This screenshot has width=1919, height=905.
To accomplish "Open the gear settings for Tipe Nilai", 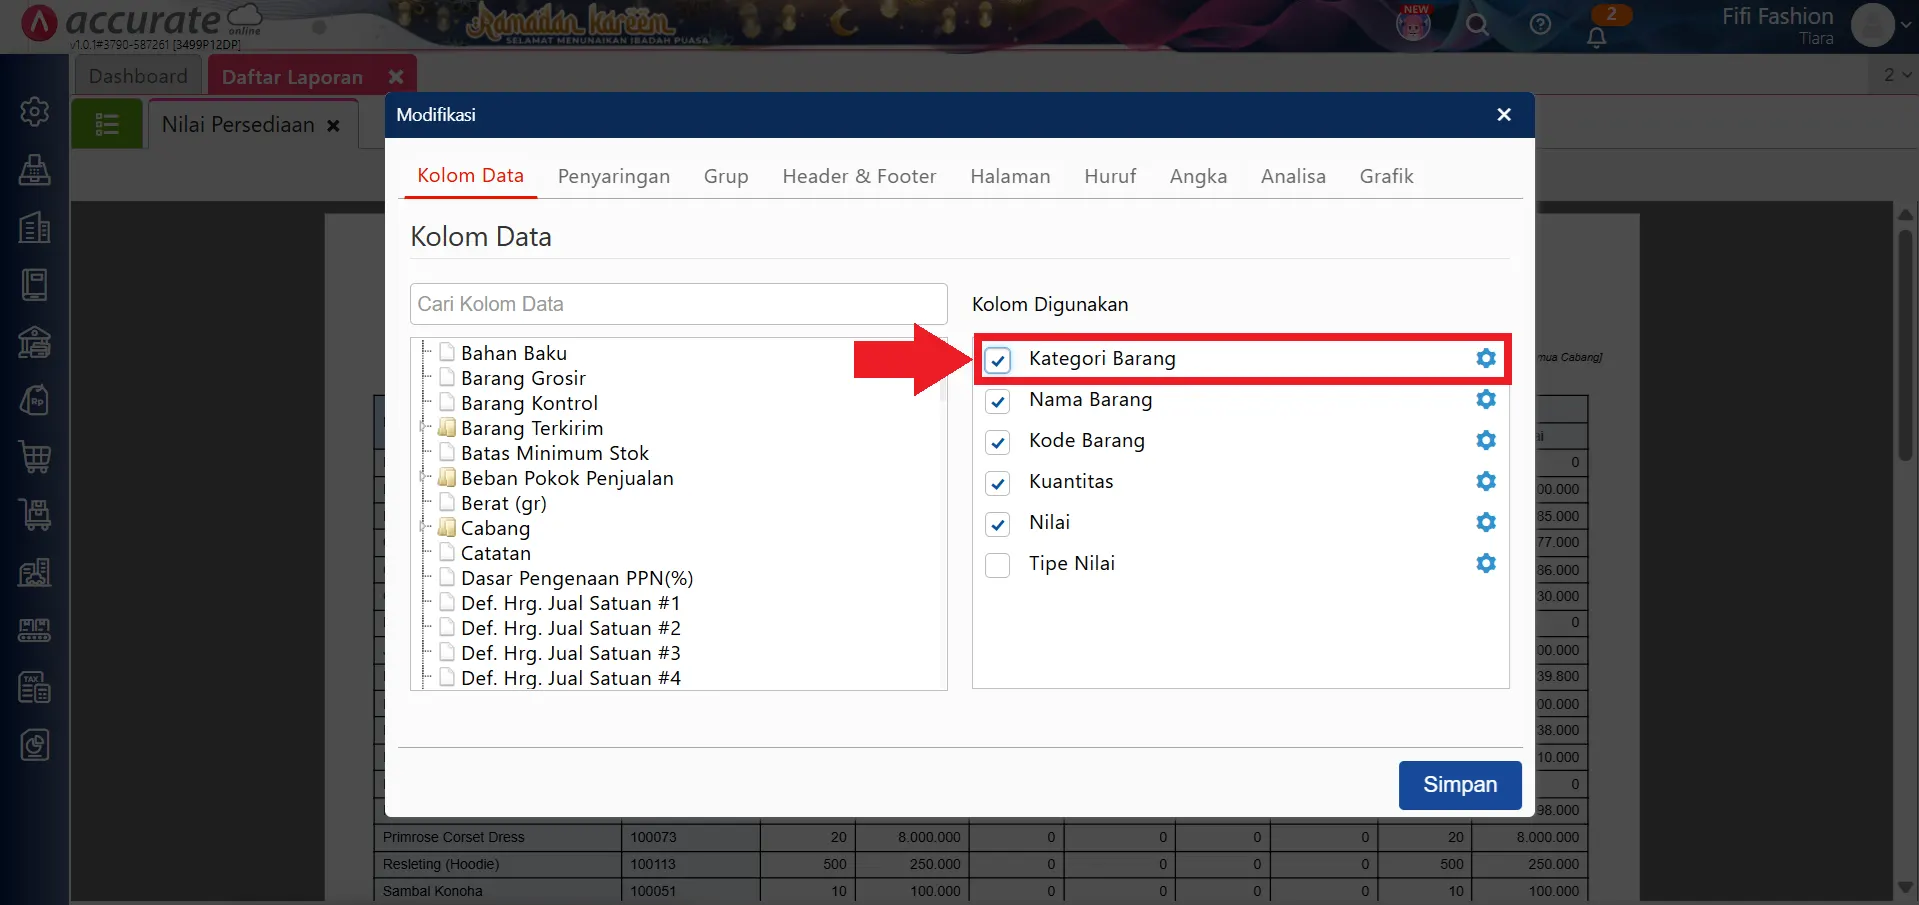I will click(x=1486, y=563).
